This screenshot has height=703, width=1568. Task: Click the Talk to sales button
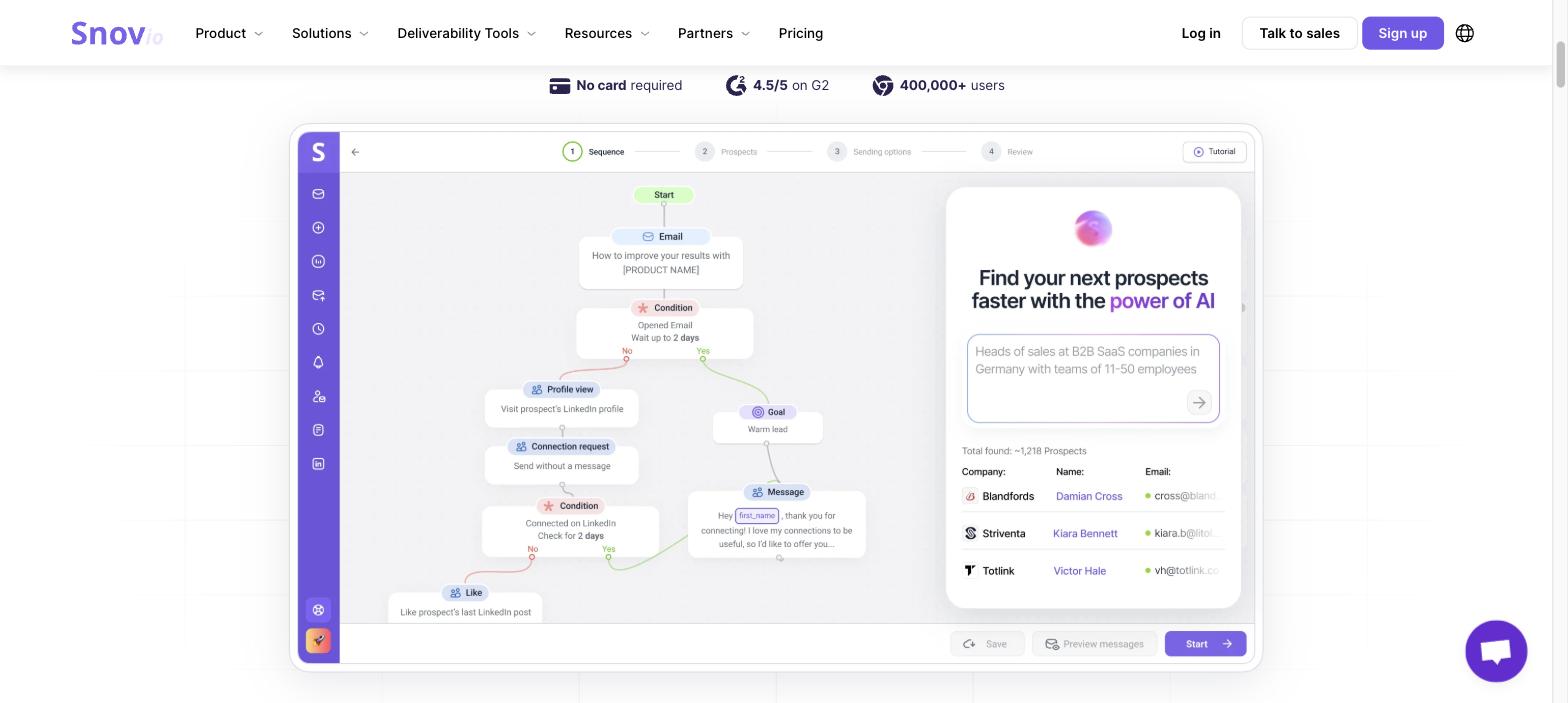pos(1299,33)
